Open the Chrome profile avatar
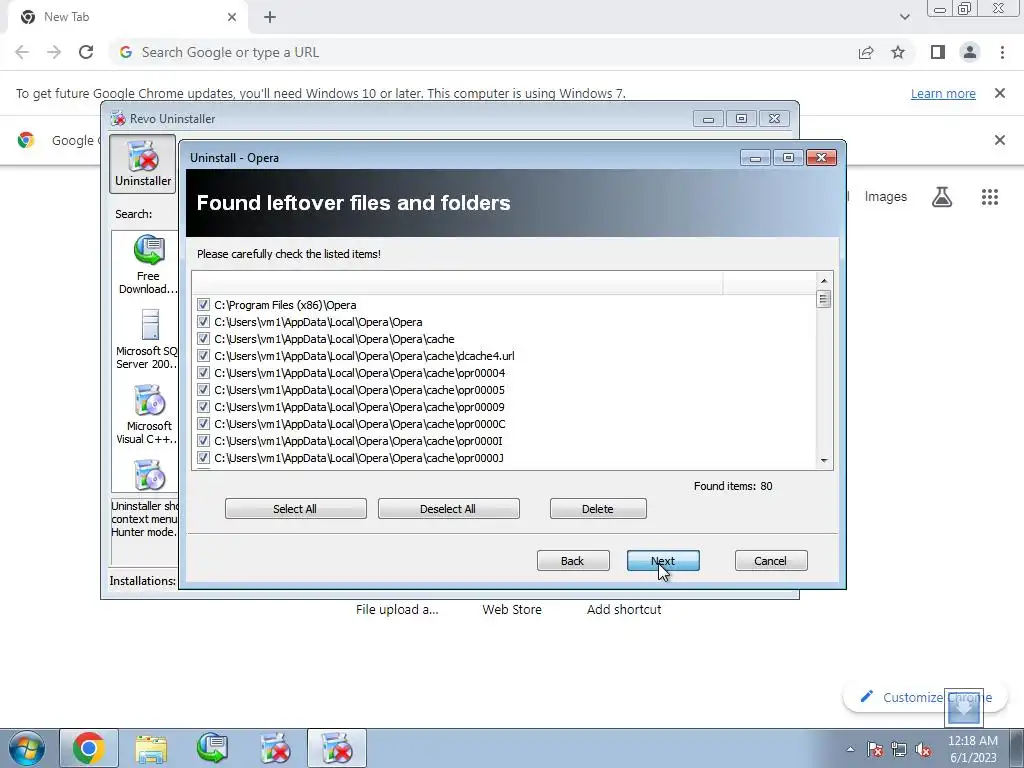The height and width of the screenshot is (768, 1024). pos(970,52)
